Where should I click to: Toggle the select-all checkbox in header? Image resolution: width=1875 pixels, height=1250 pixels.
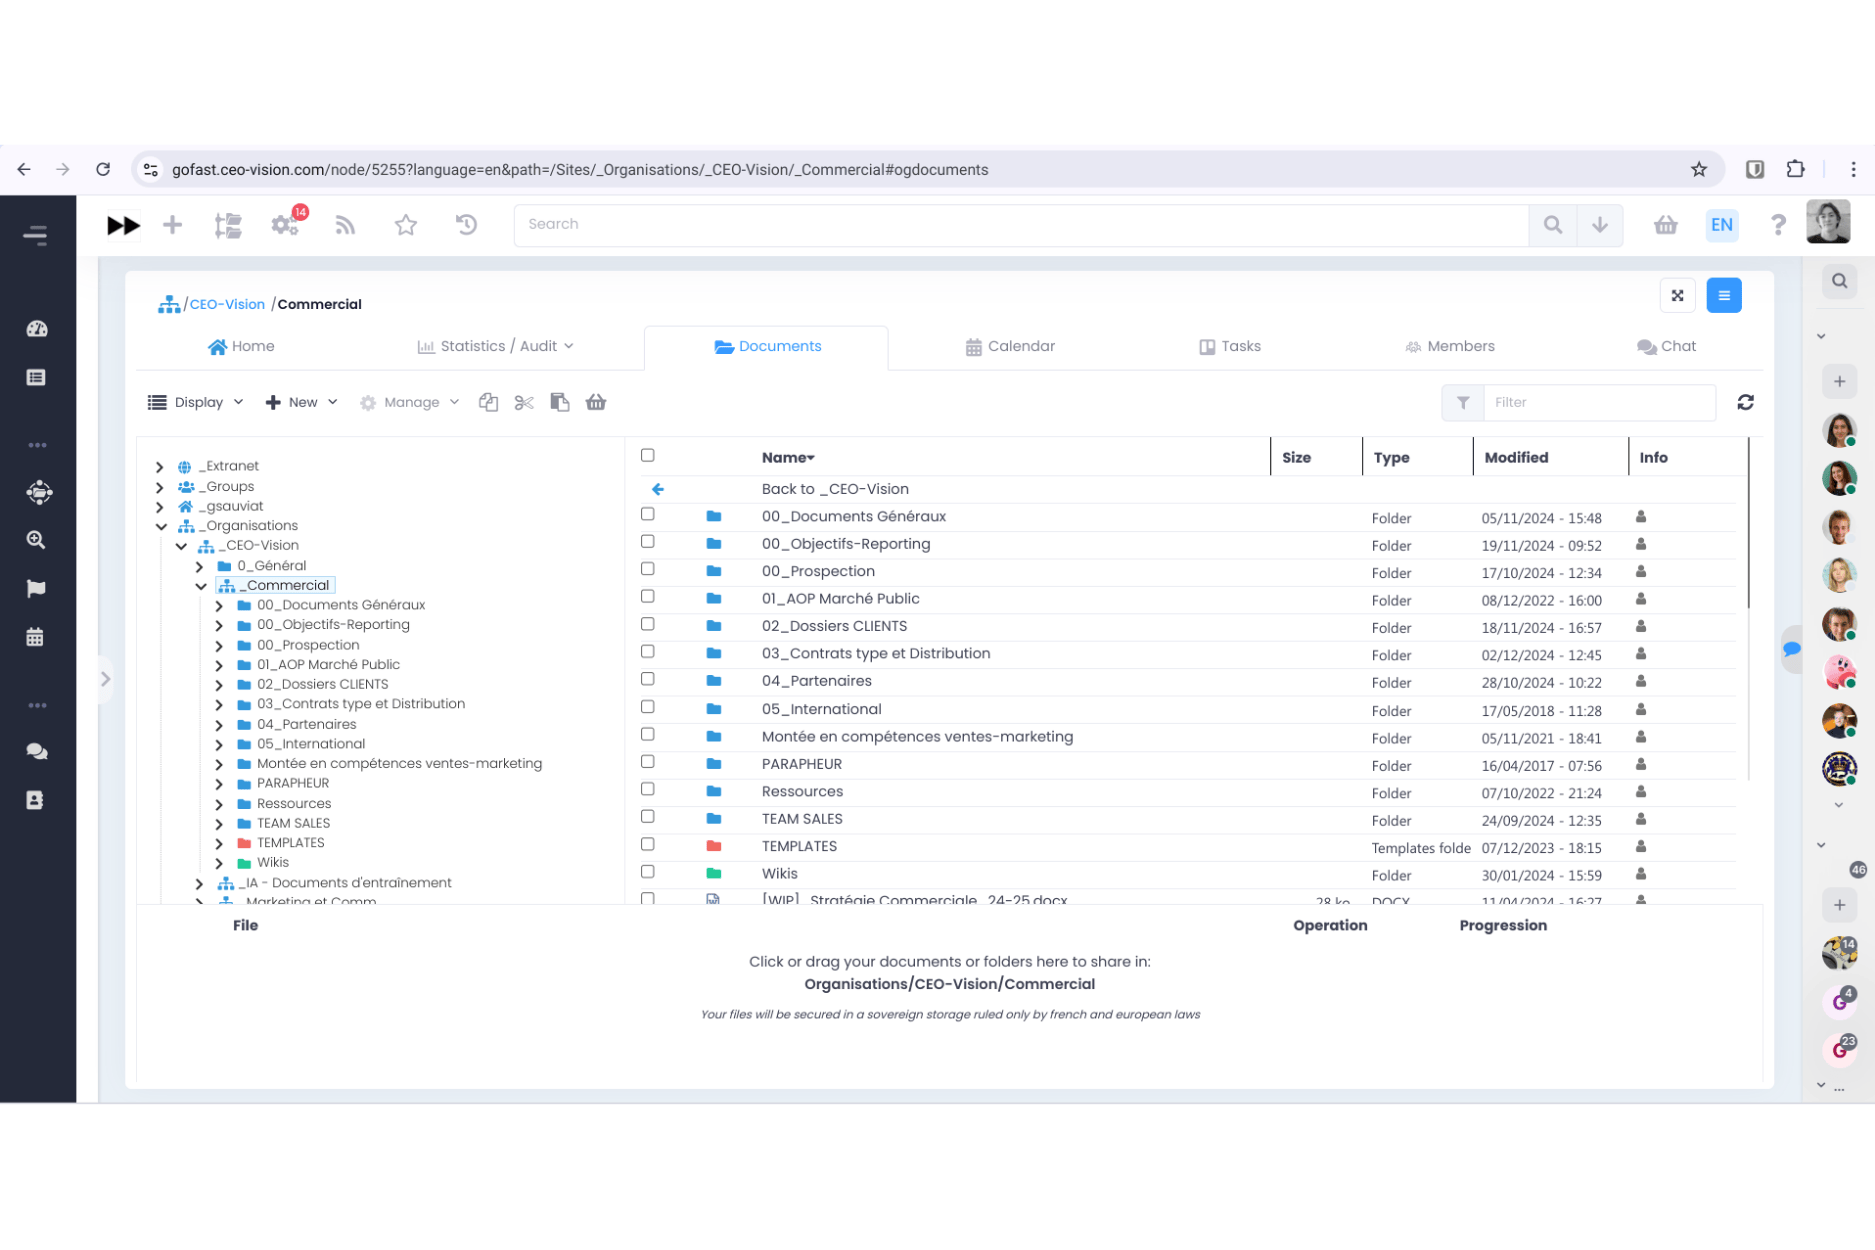pyautogui.click(x=648, y=456)
